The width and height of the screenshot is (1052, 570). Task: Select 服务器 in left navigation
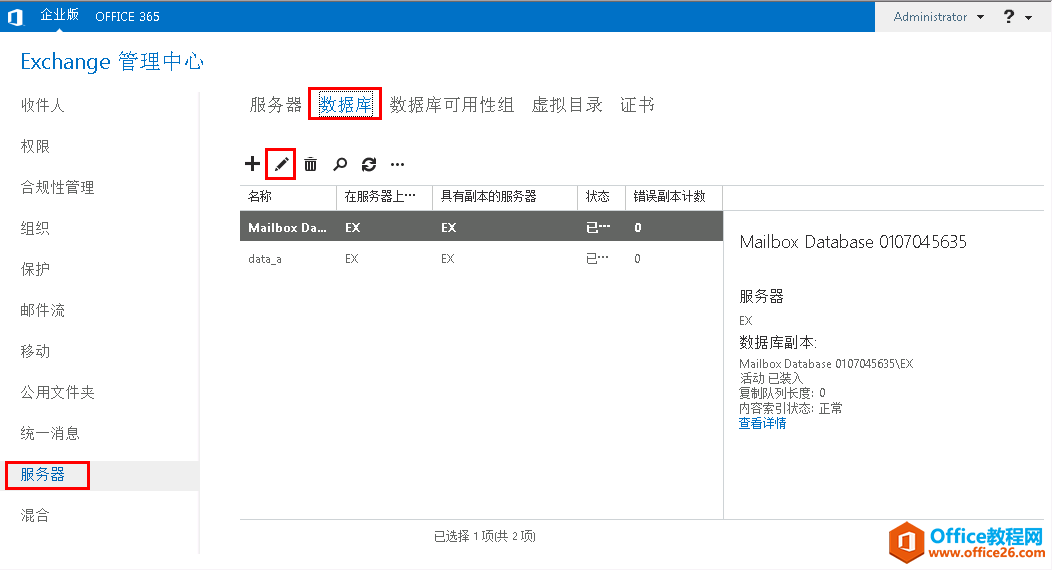(42, 474)
